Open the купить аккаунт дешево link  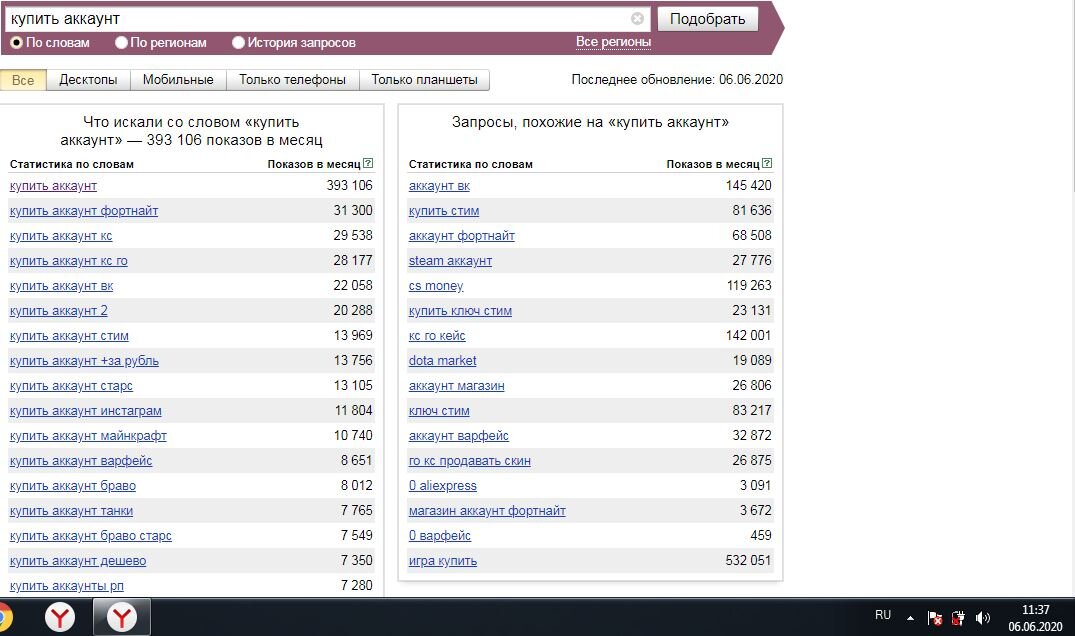(x=77, y=561)
